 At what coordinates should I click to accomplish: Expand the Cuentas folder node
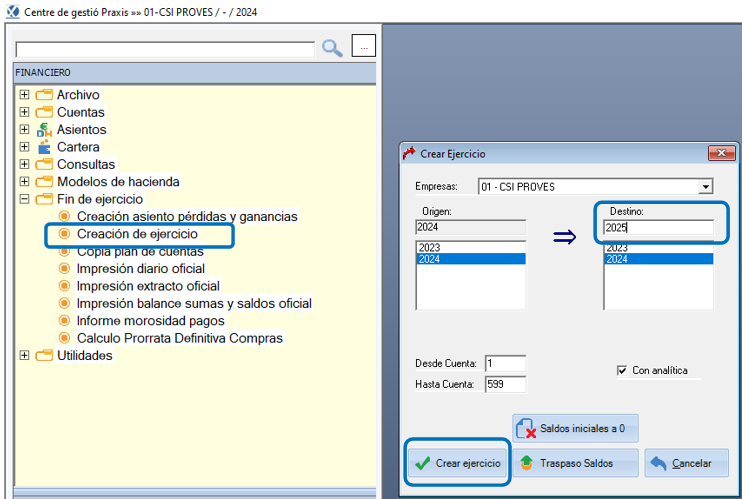24,112
